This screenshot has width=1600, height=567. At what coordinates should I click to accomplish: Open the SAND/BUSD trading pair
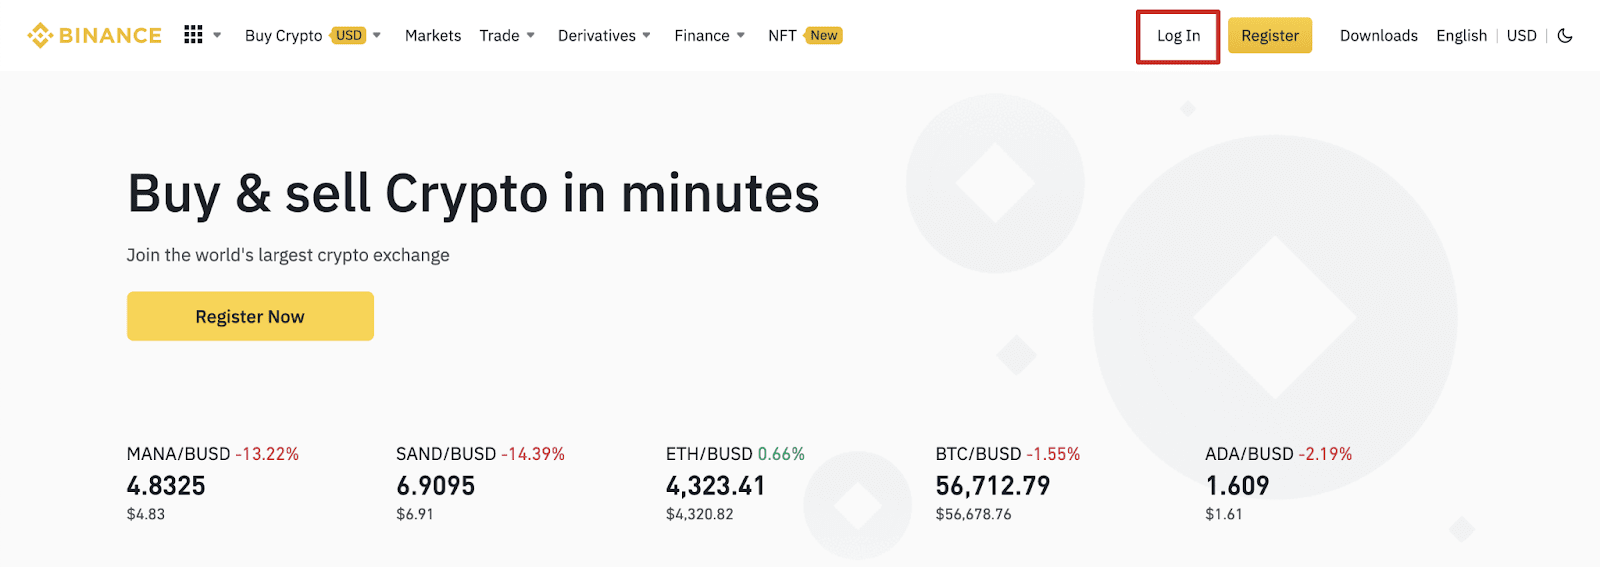point(446,454)
